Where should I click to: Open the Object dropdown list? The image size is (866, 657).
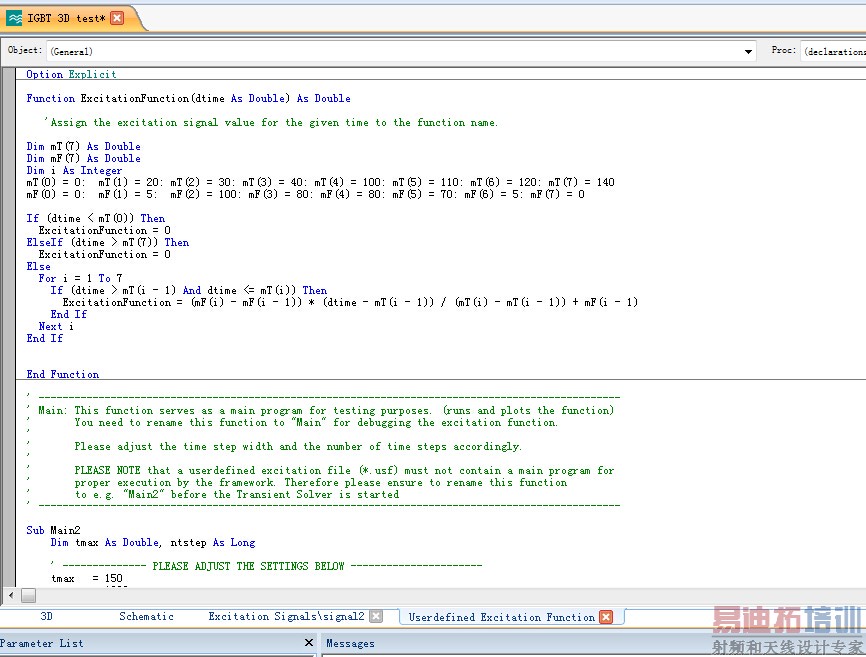pos(748,51)
